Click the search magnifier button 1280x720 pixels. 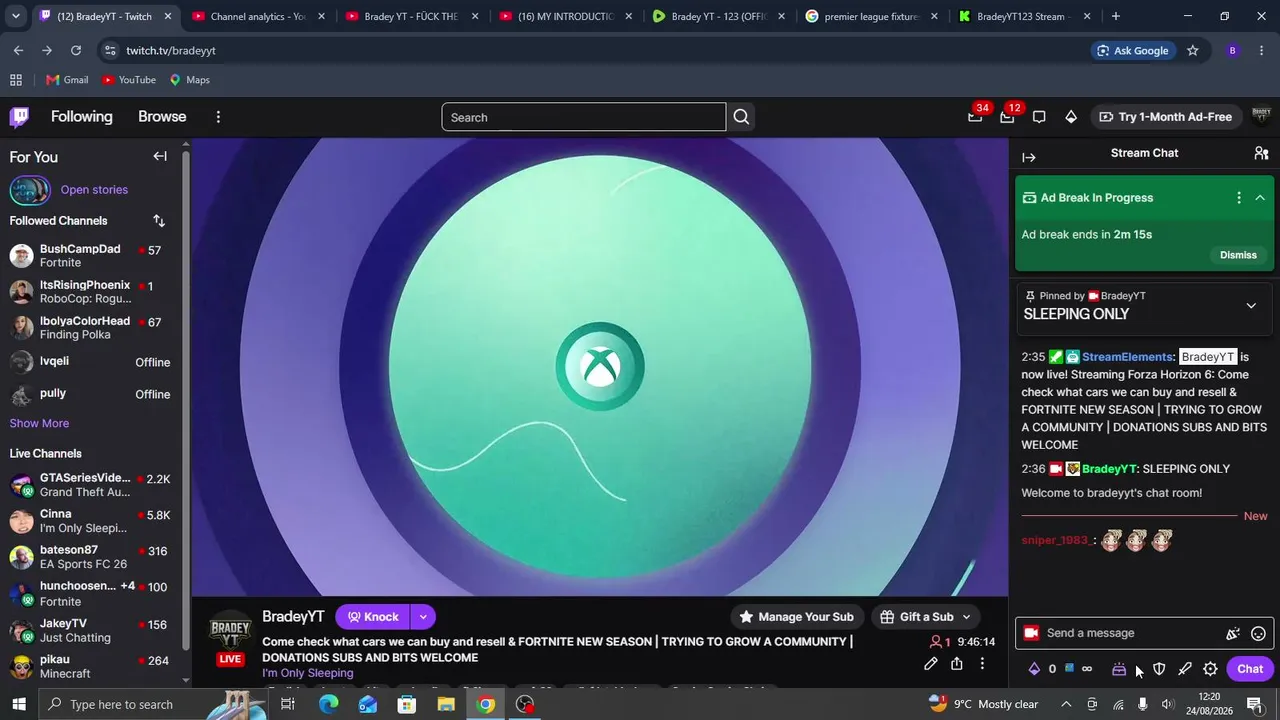[x=741, y=117]
